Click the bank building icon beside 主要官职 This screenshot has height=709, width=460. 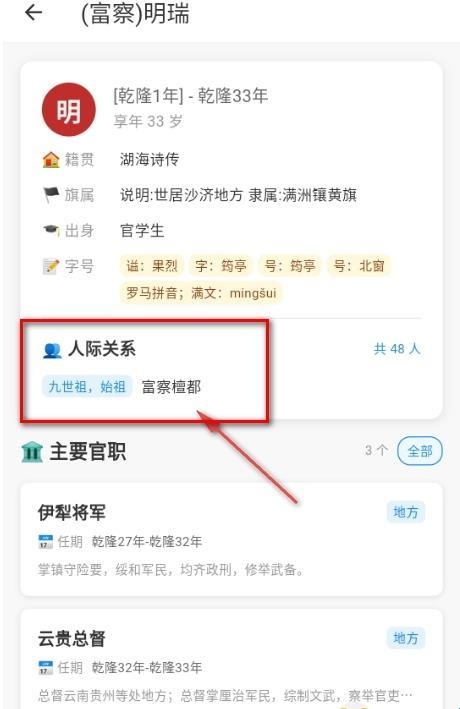[x=32, y=452]
